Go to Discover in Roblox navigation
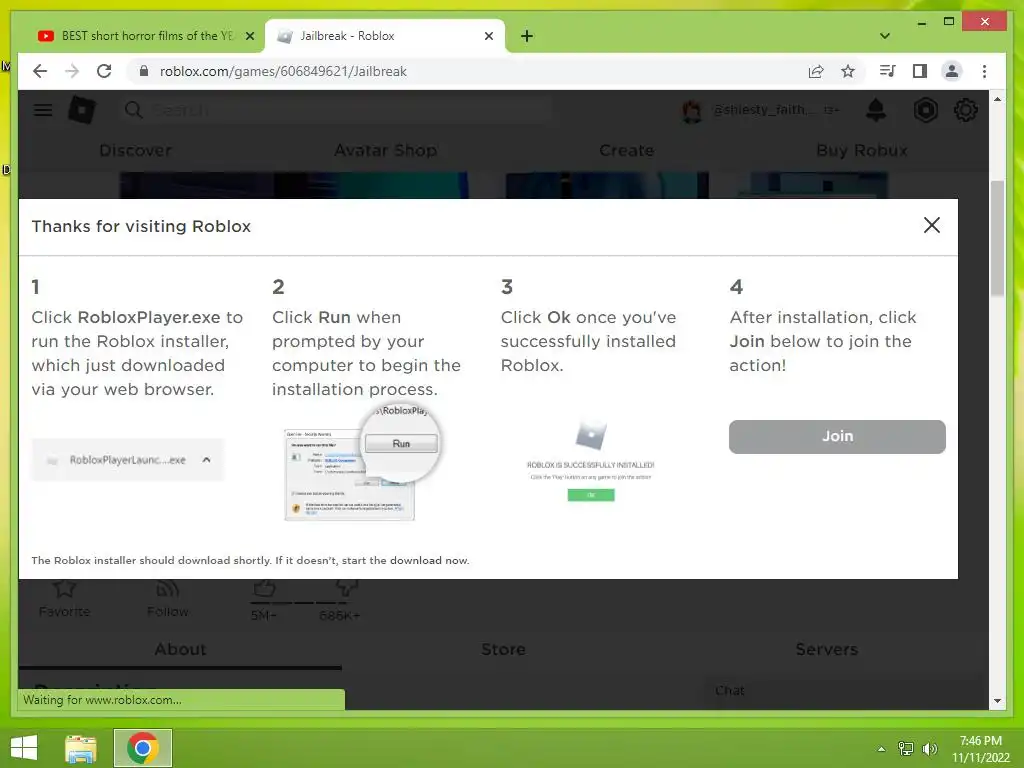 click(x=136, y=150)
